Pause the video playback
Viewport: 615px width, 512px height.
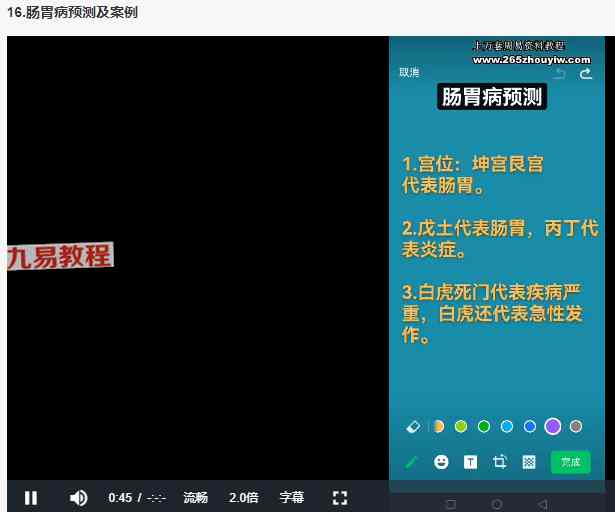31,497
